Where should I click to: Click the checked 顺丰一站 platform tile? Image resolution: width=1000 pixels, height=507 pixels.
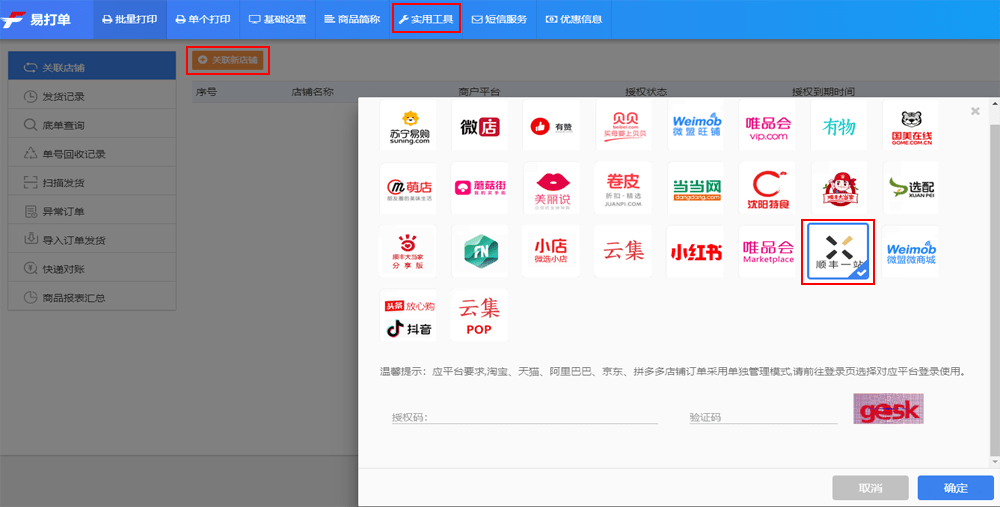839,251
